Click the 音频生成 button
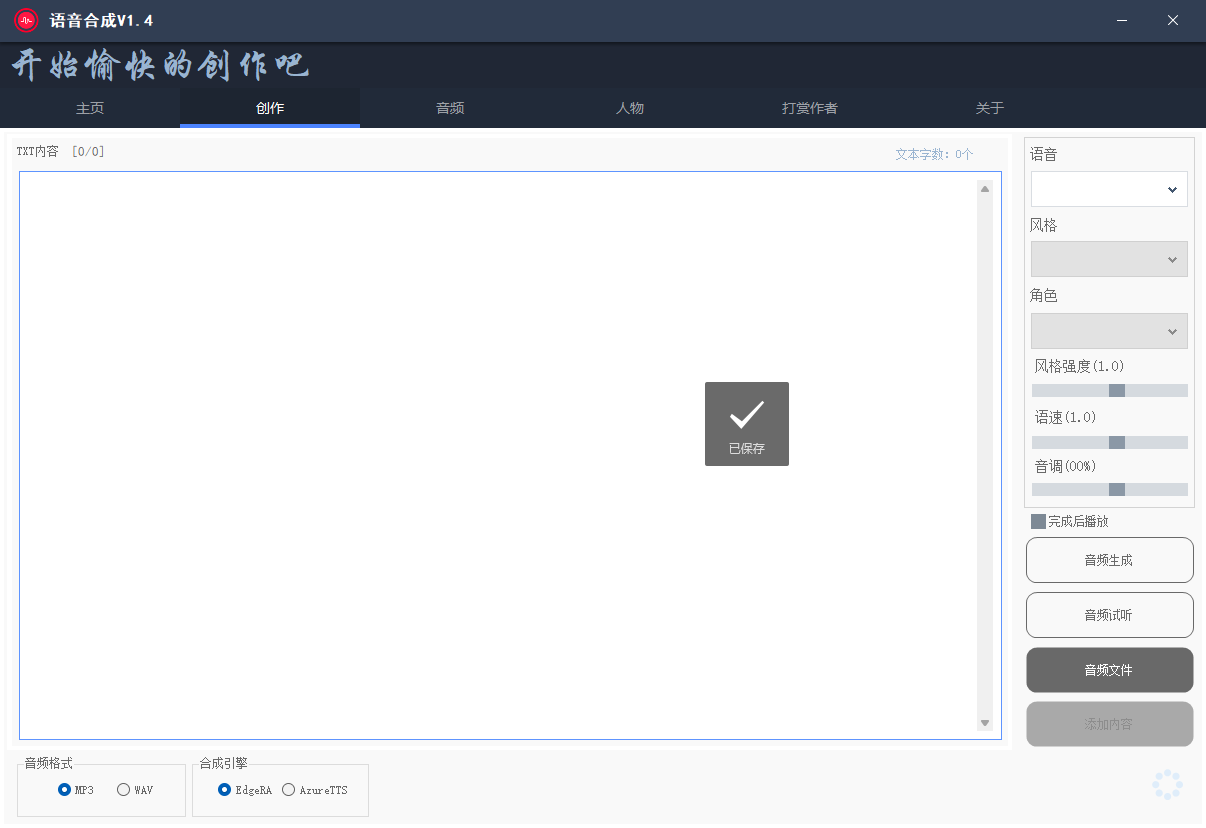This screenshot has width=1206, height=828. point(1110,560)
